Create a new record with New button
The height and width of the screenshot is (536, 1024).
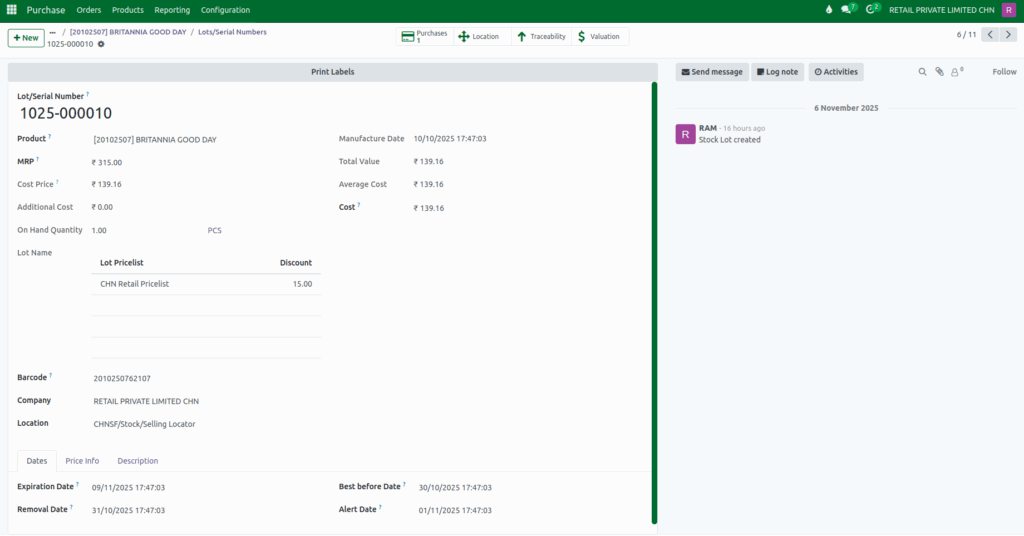(26, 38)
